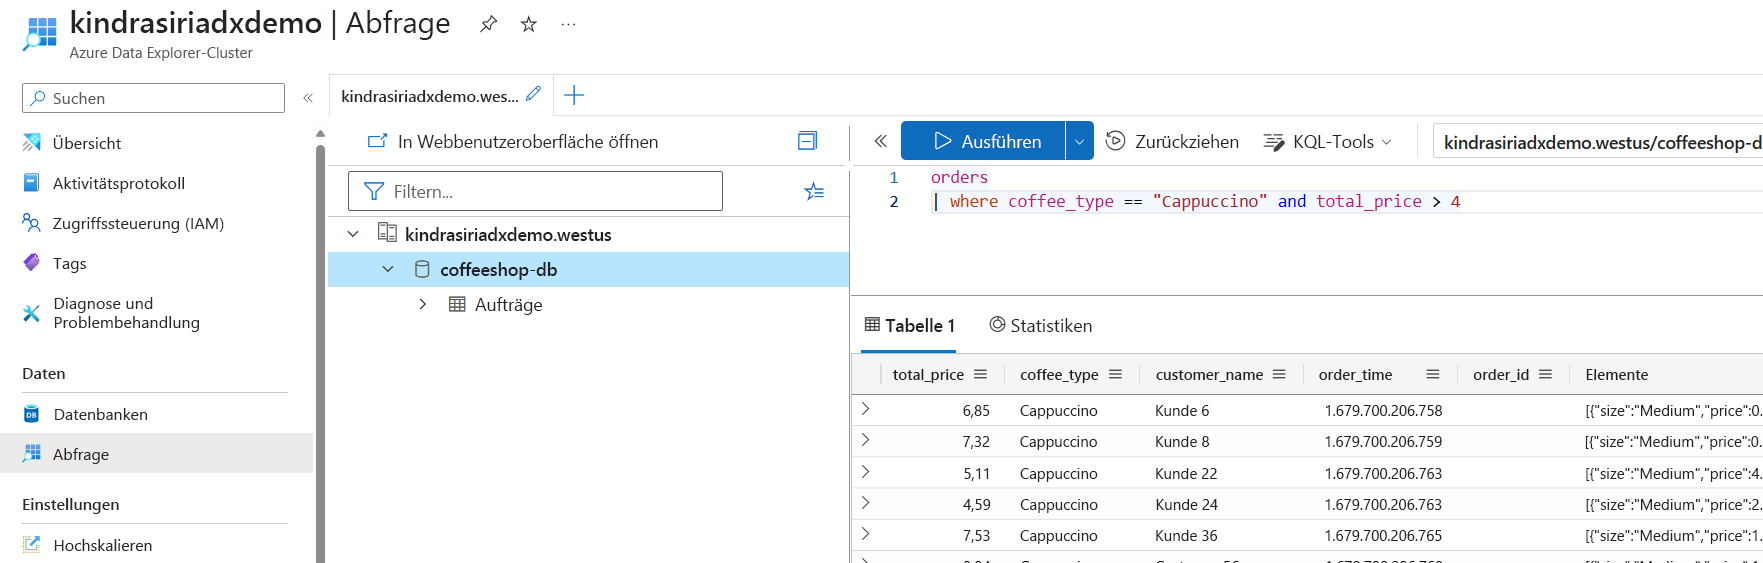This screenshot has height=563, width=1763.
Task: Switch to the Statistiken tab
Action: click(1041, 325)
